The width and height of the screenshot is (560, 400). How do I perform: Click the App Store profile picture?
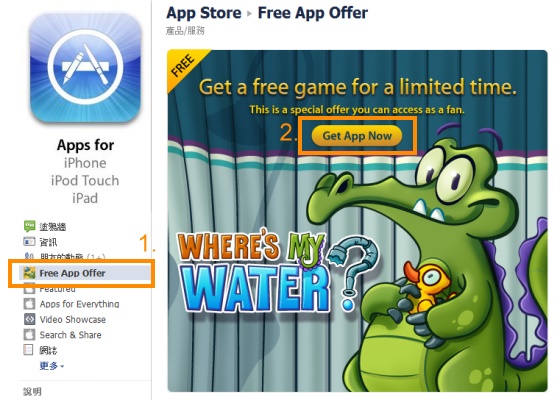[85, 67]
